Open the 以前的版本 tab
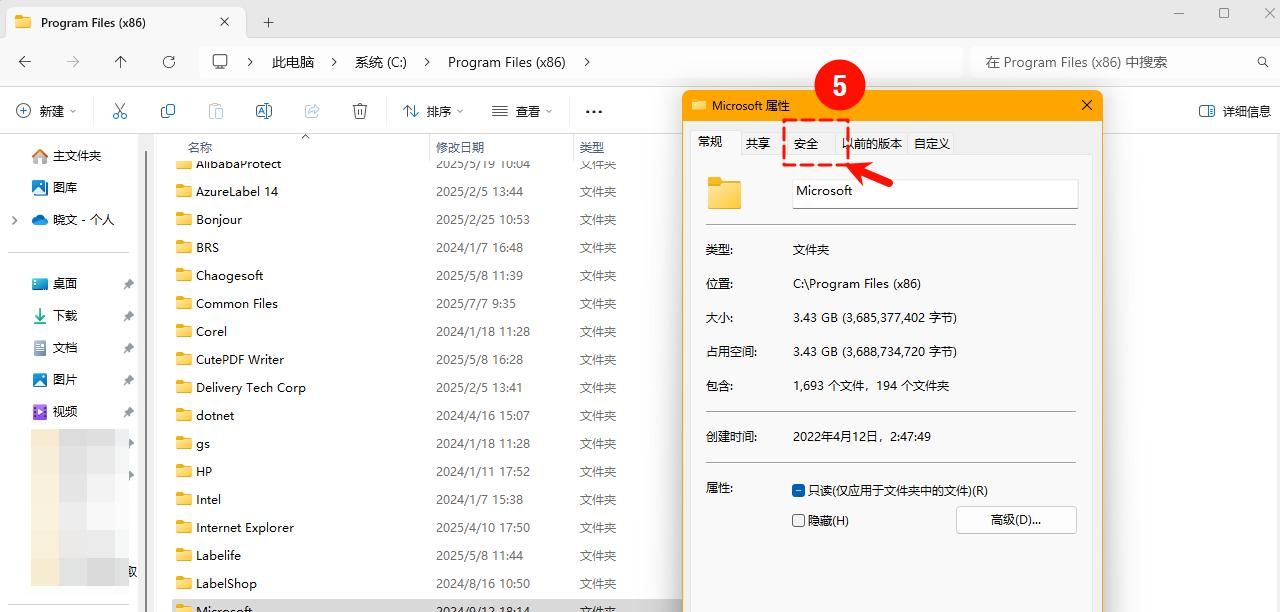The image size is (1280, 612). click(x=872, y=143)
